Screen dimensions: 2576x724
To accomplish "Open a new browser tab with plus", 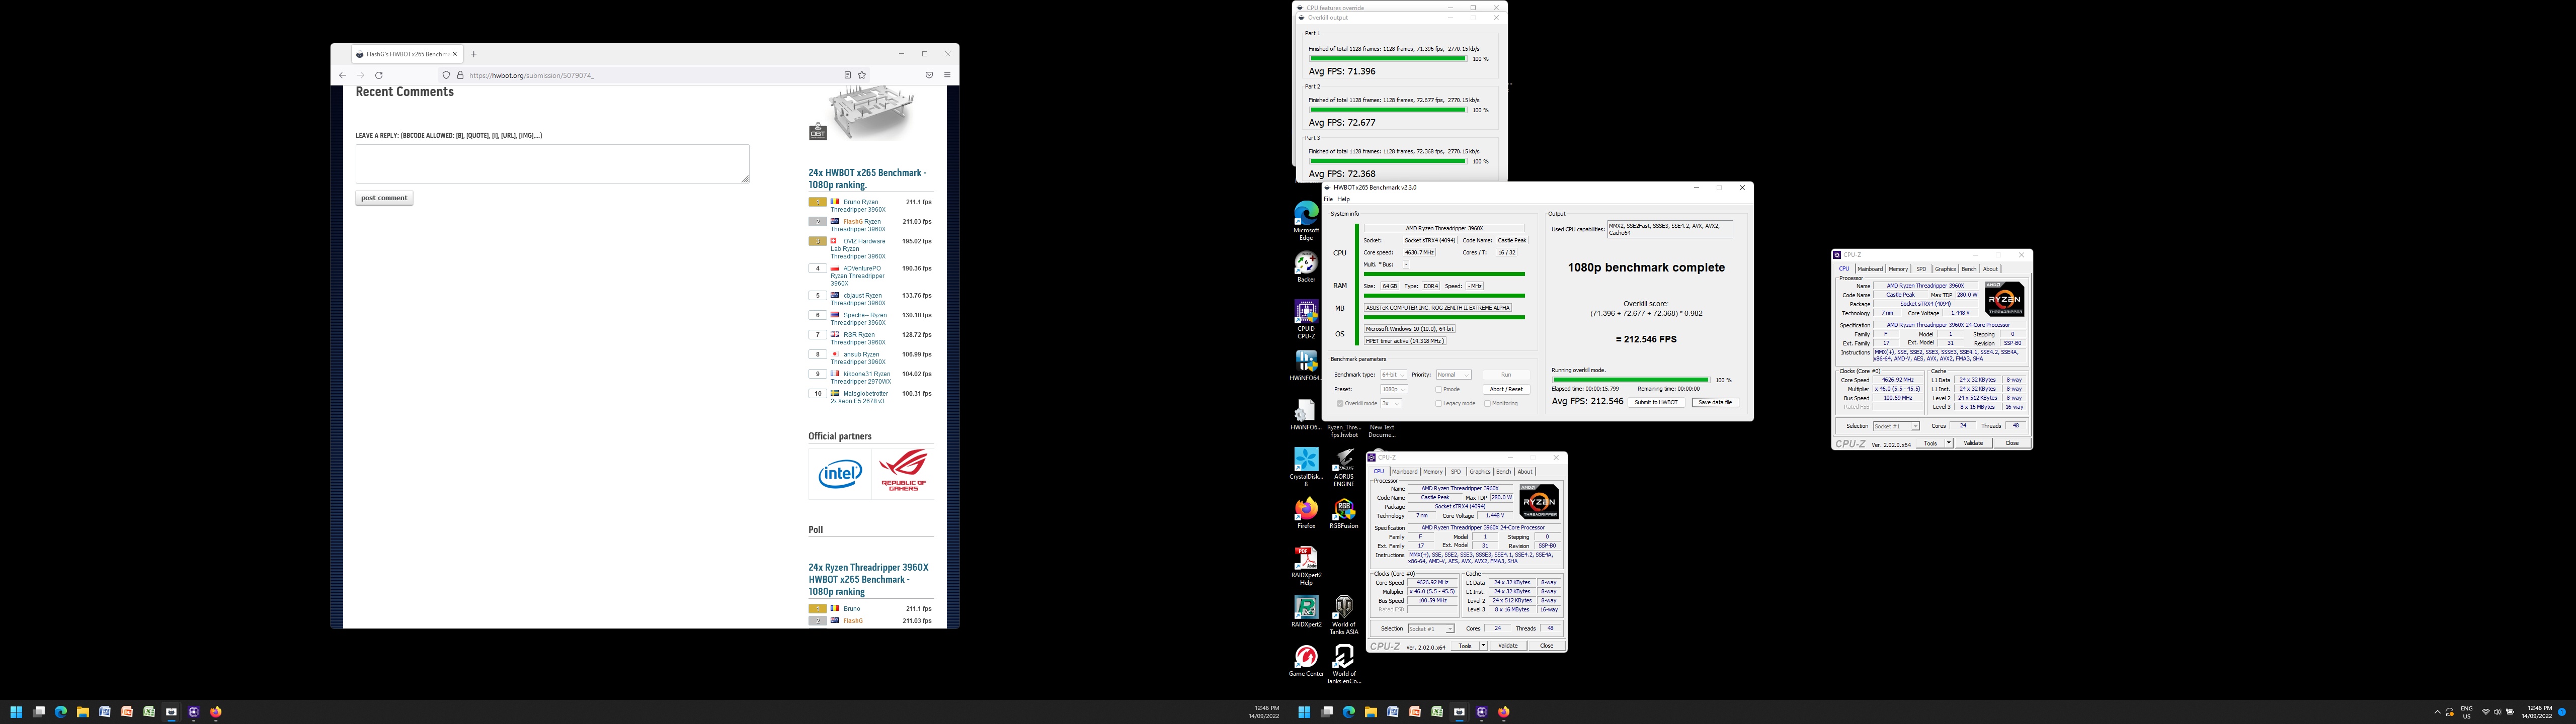I will point(474,54).
